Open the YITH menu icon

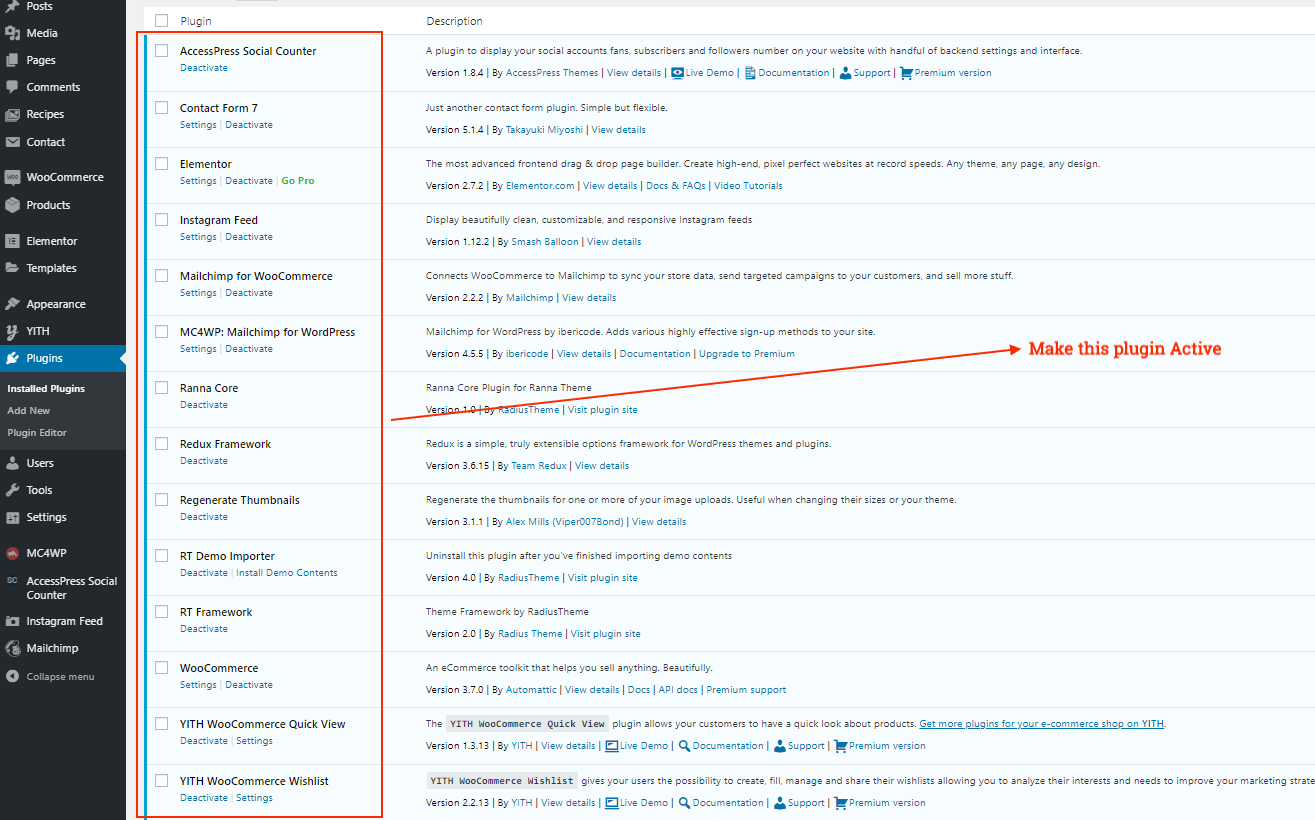tap(12, 331)
